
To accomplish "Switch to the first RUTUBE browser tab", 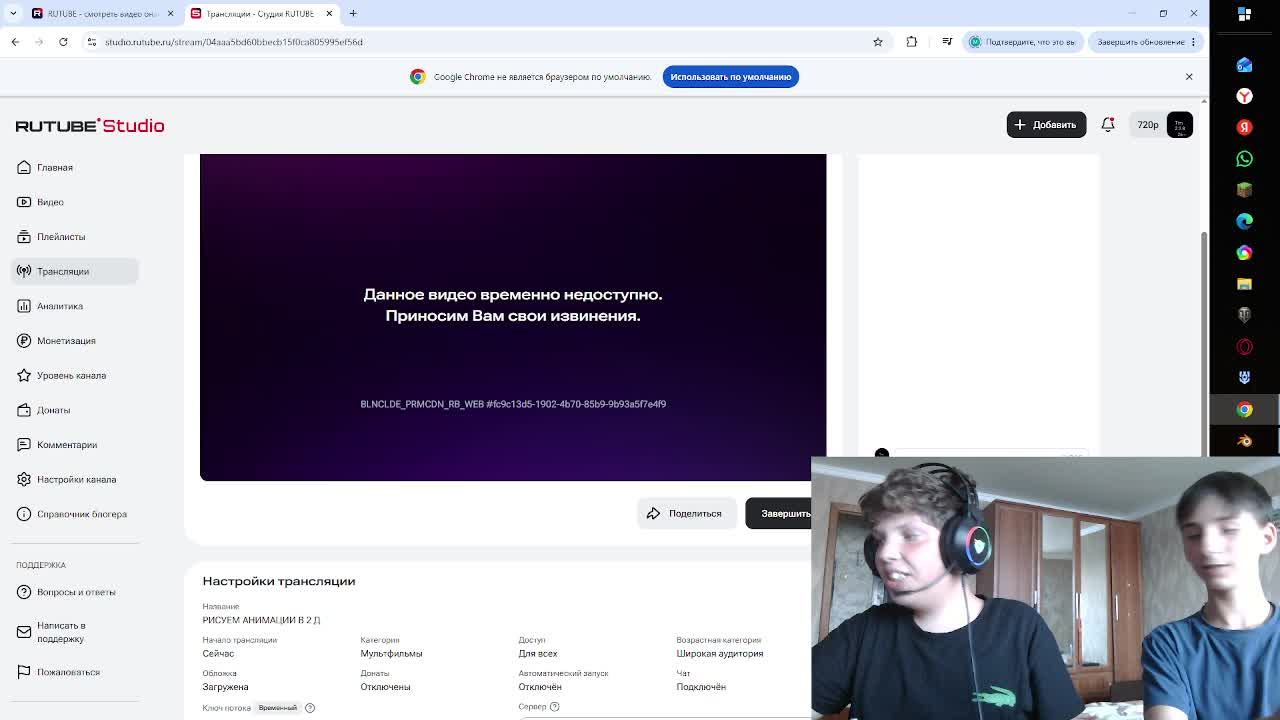I will coord(103,13).
